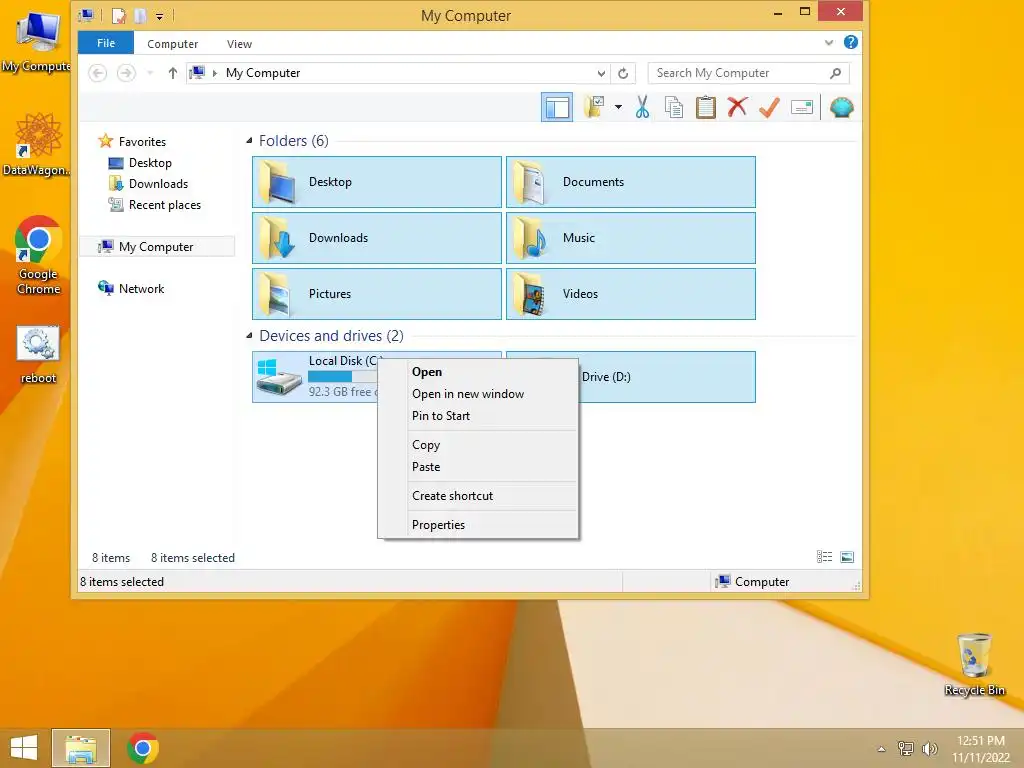Click the blue shell icon in toolbar

pyautogui.click(x=842, y=107)
